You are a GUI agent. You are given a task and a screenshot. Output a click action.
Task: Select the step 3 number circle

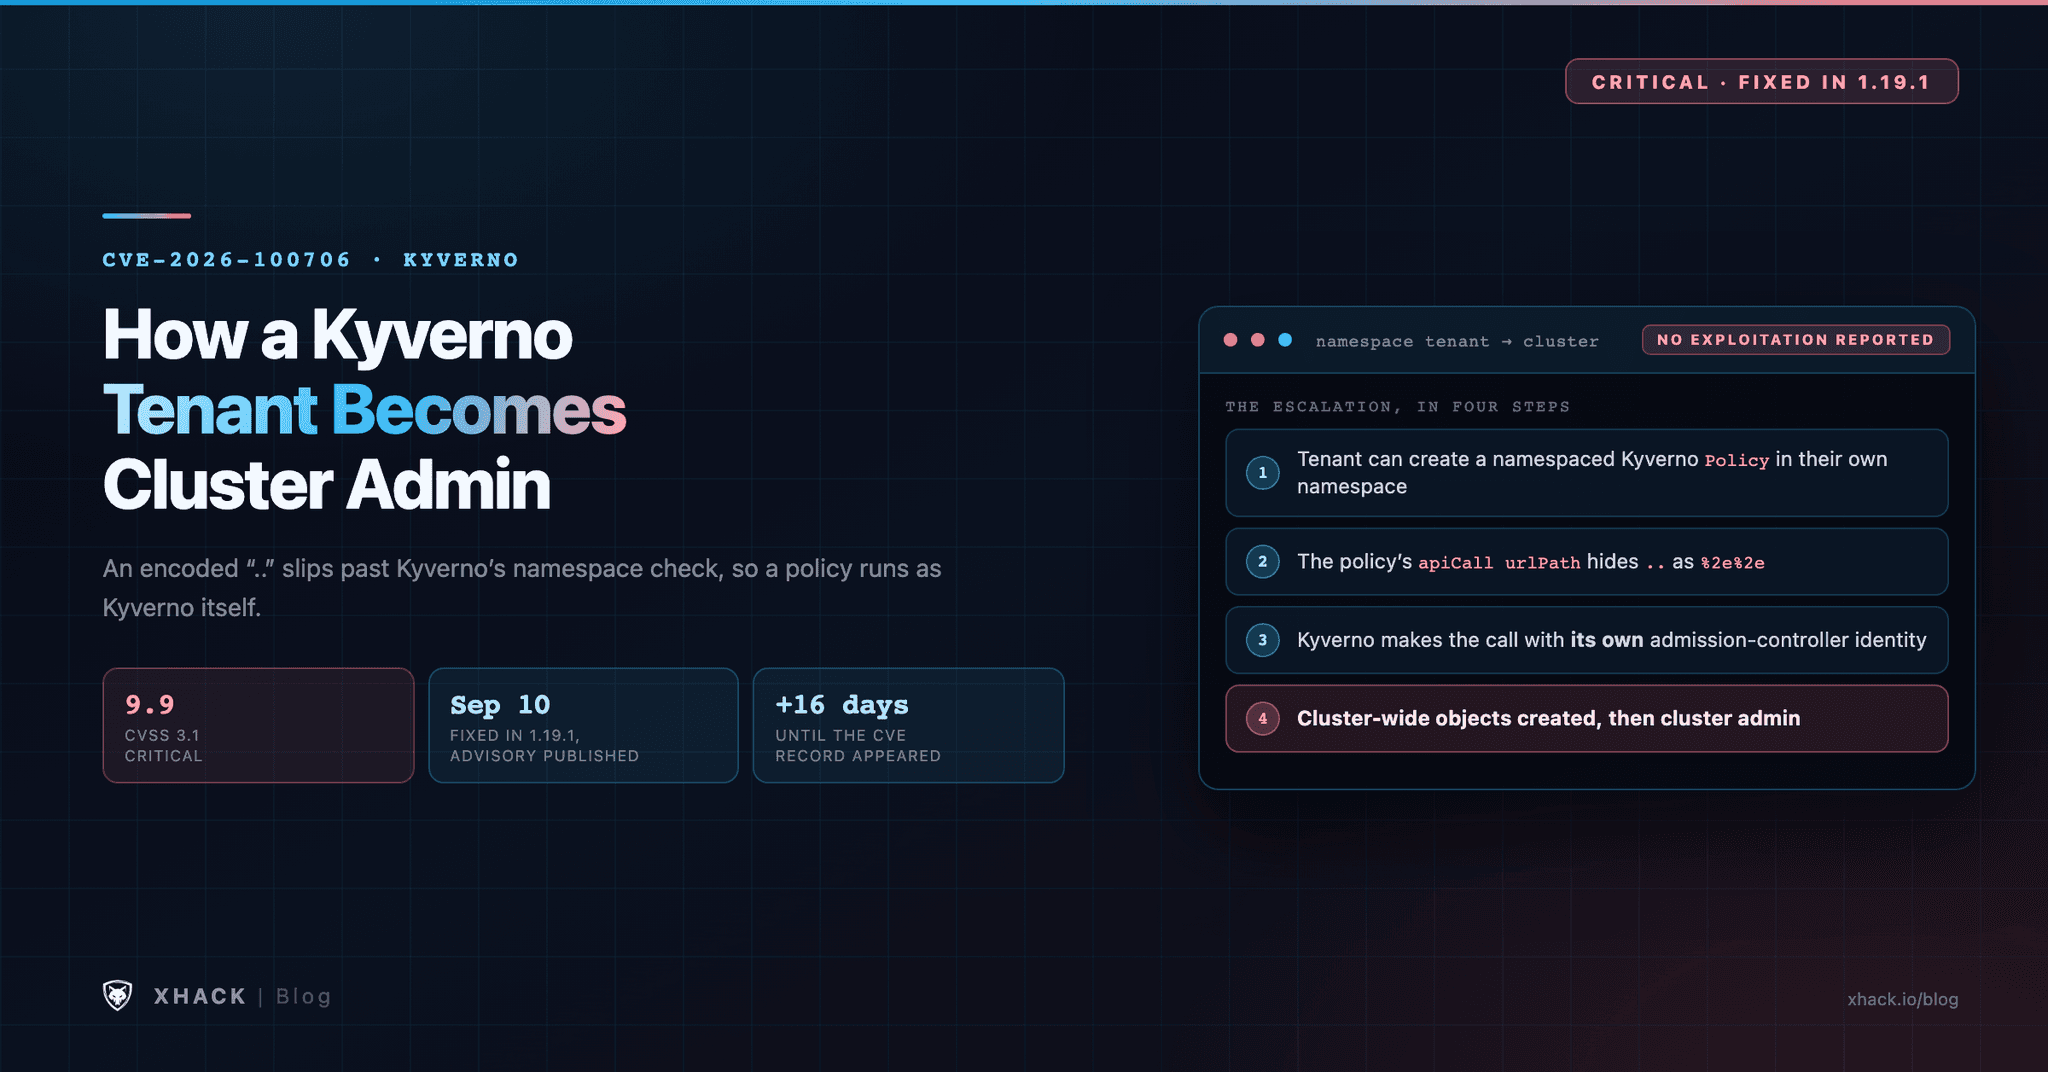click(1262, 640)
